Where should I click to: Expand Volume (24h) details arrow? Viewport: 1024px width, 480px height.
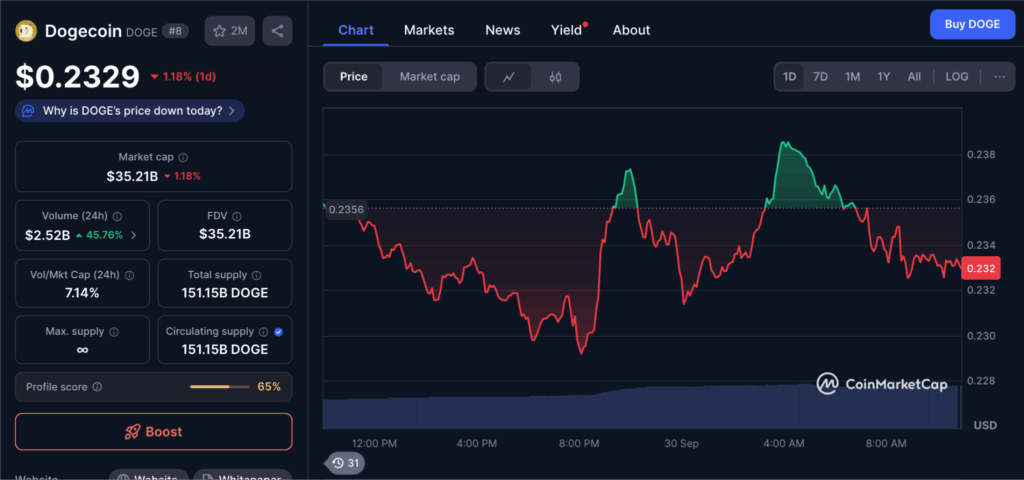click(x=134, y=236)
